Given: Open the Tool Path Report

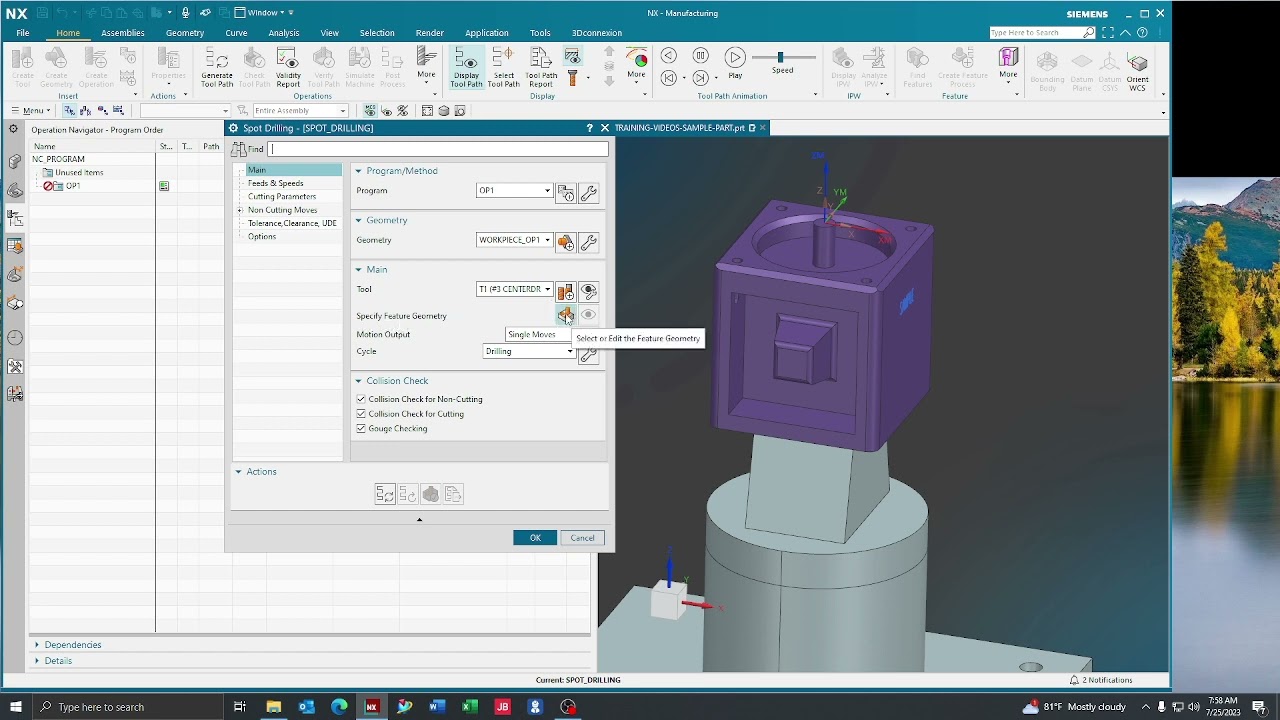Looking at the screenshot, I should pyautogui.click(x=541, y=67).
